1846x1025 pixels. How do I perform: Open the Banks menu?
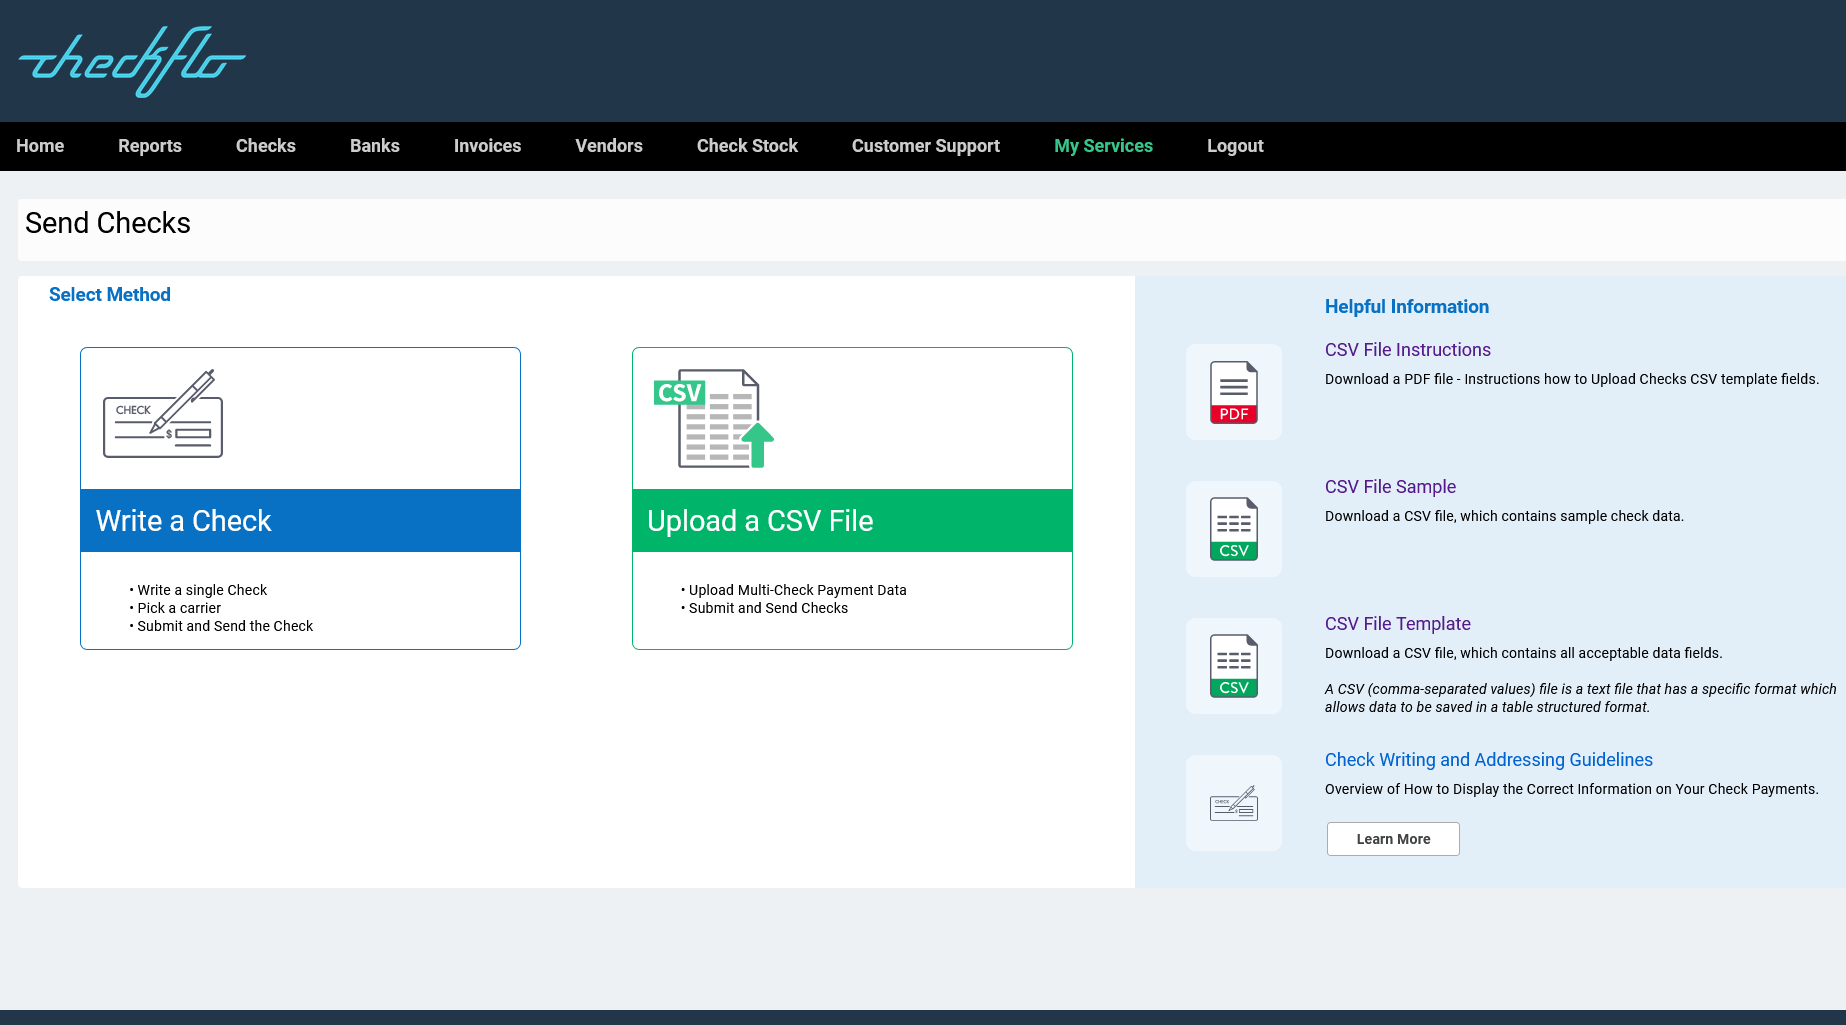[x=375, y=146]
